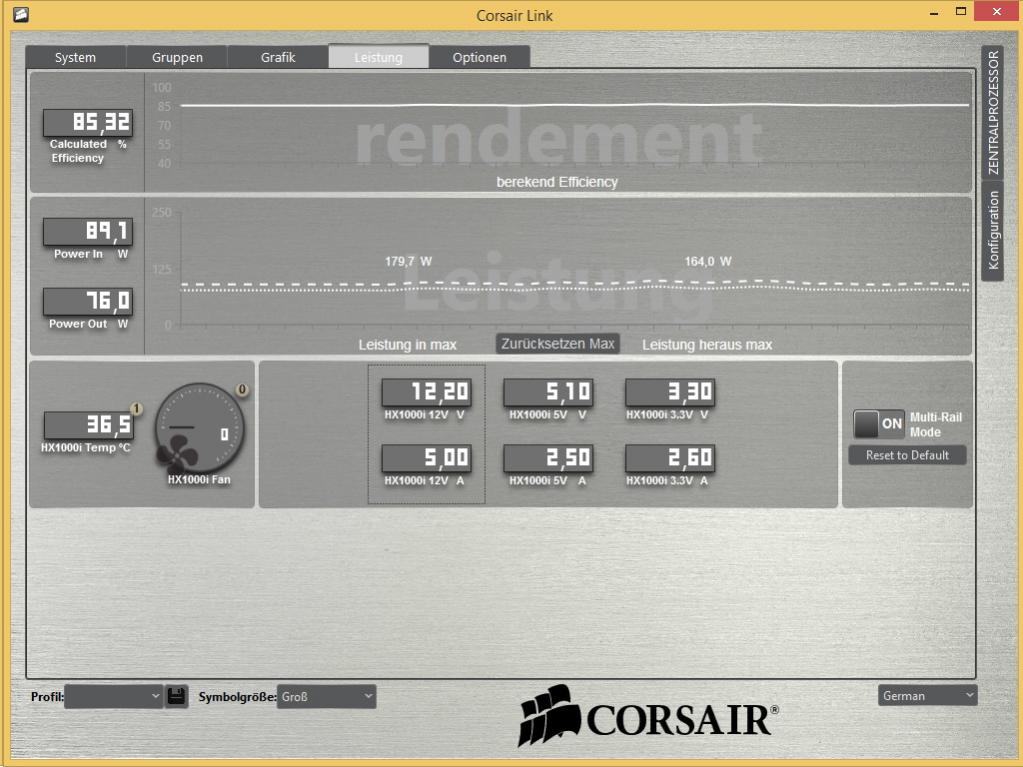Click the Leistung in max label

coord(407,344)
